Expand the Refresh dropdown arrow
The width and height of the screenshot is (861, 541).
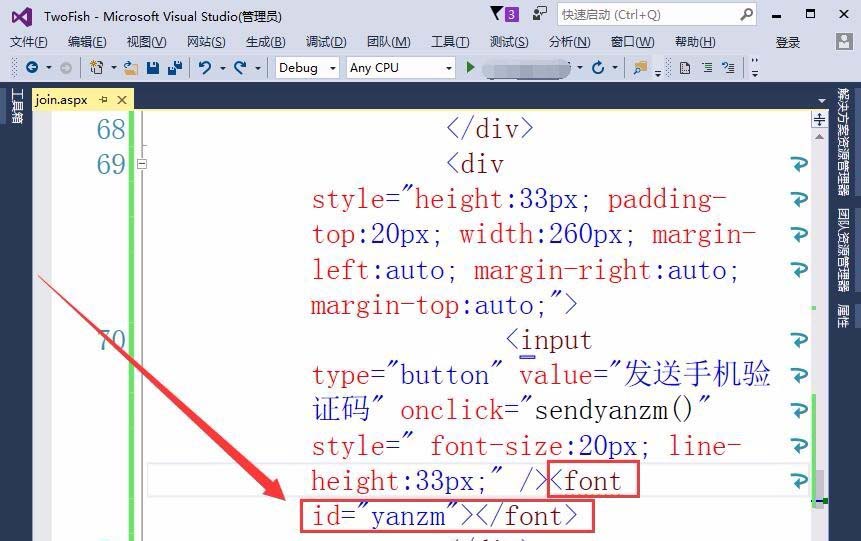pyautogui.click(x=615, y=68)
